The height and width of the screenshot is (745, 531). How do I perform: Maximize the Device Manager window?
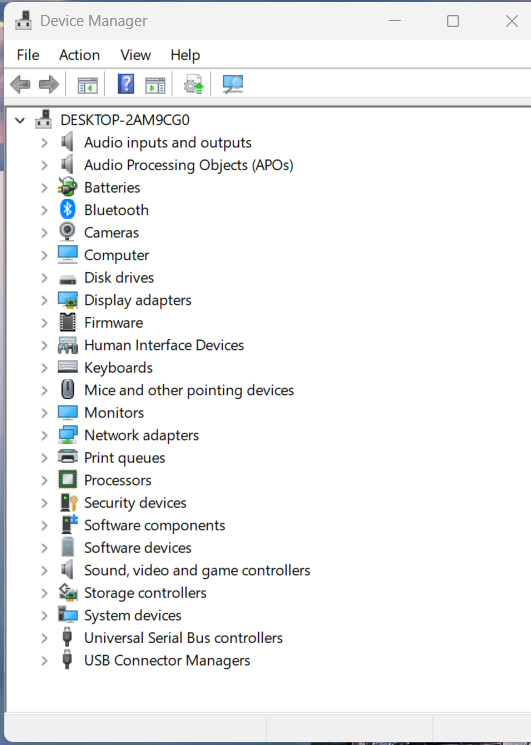click(453, 21)
